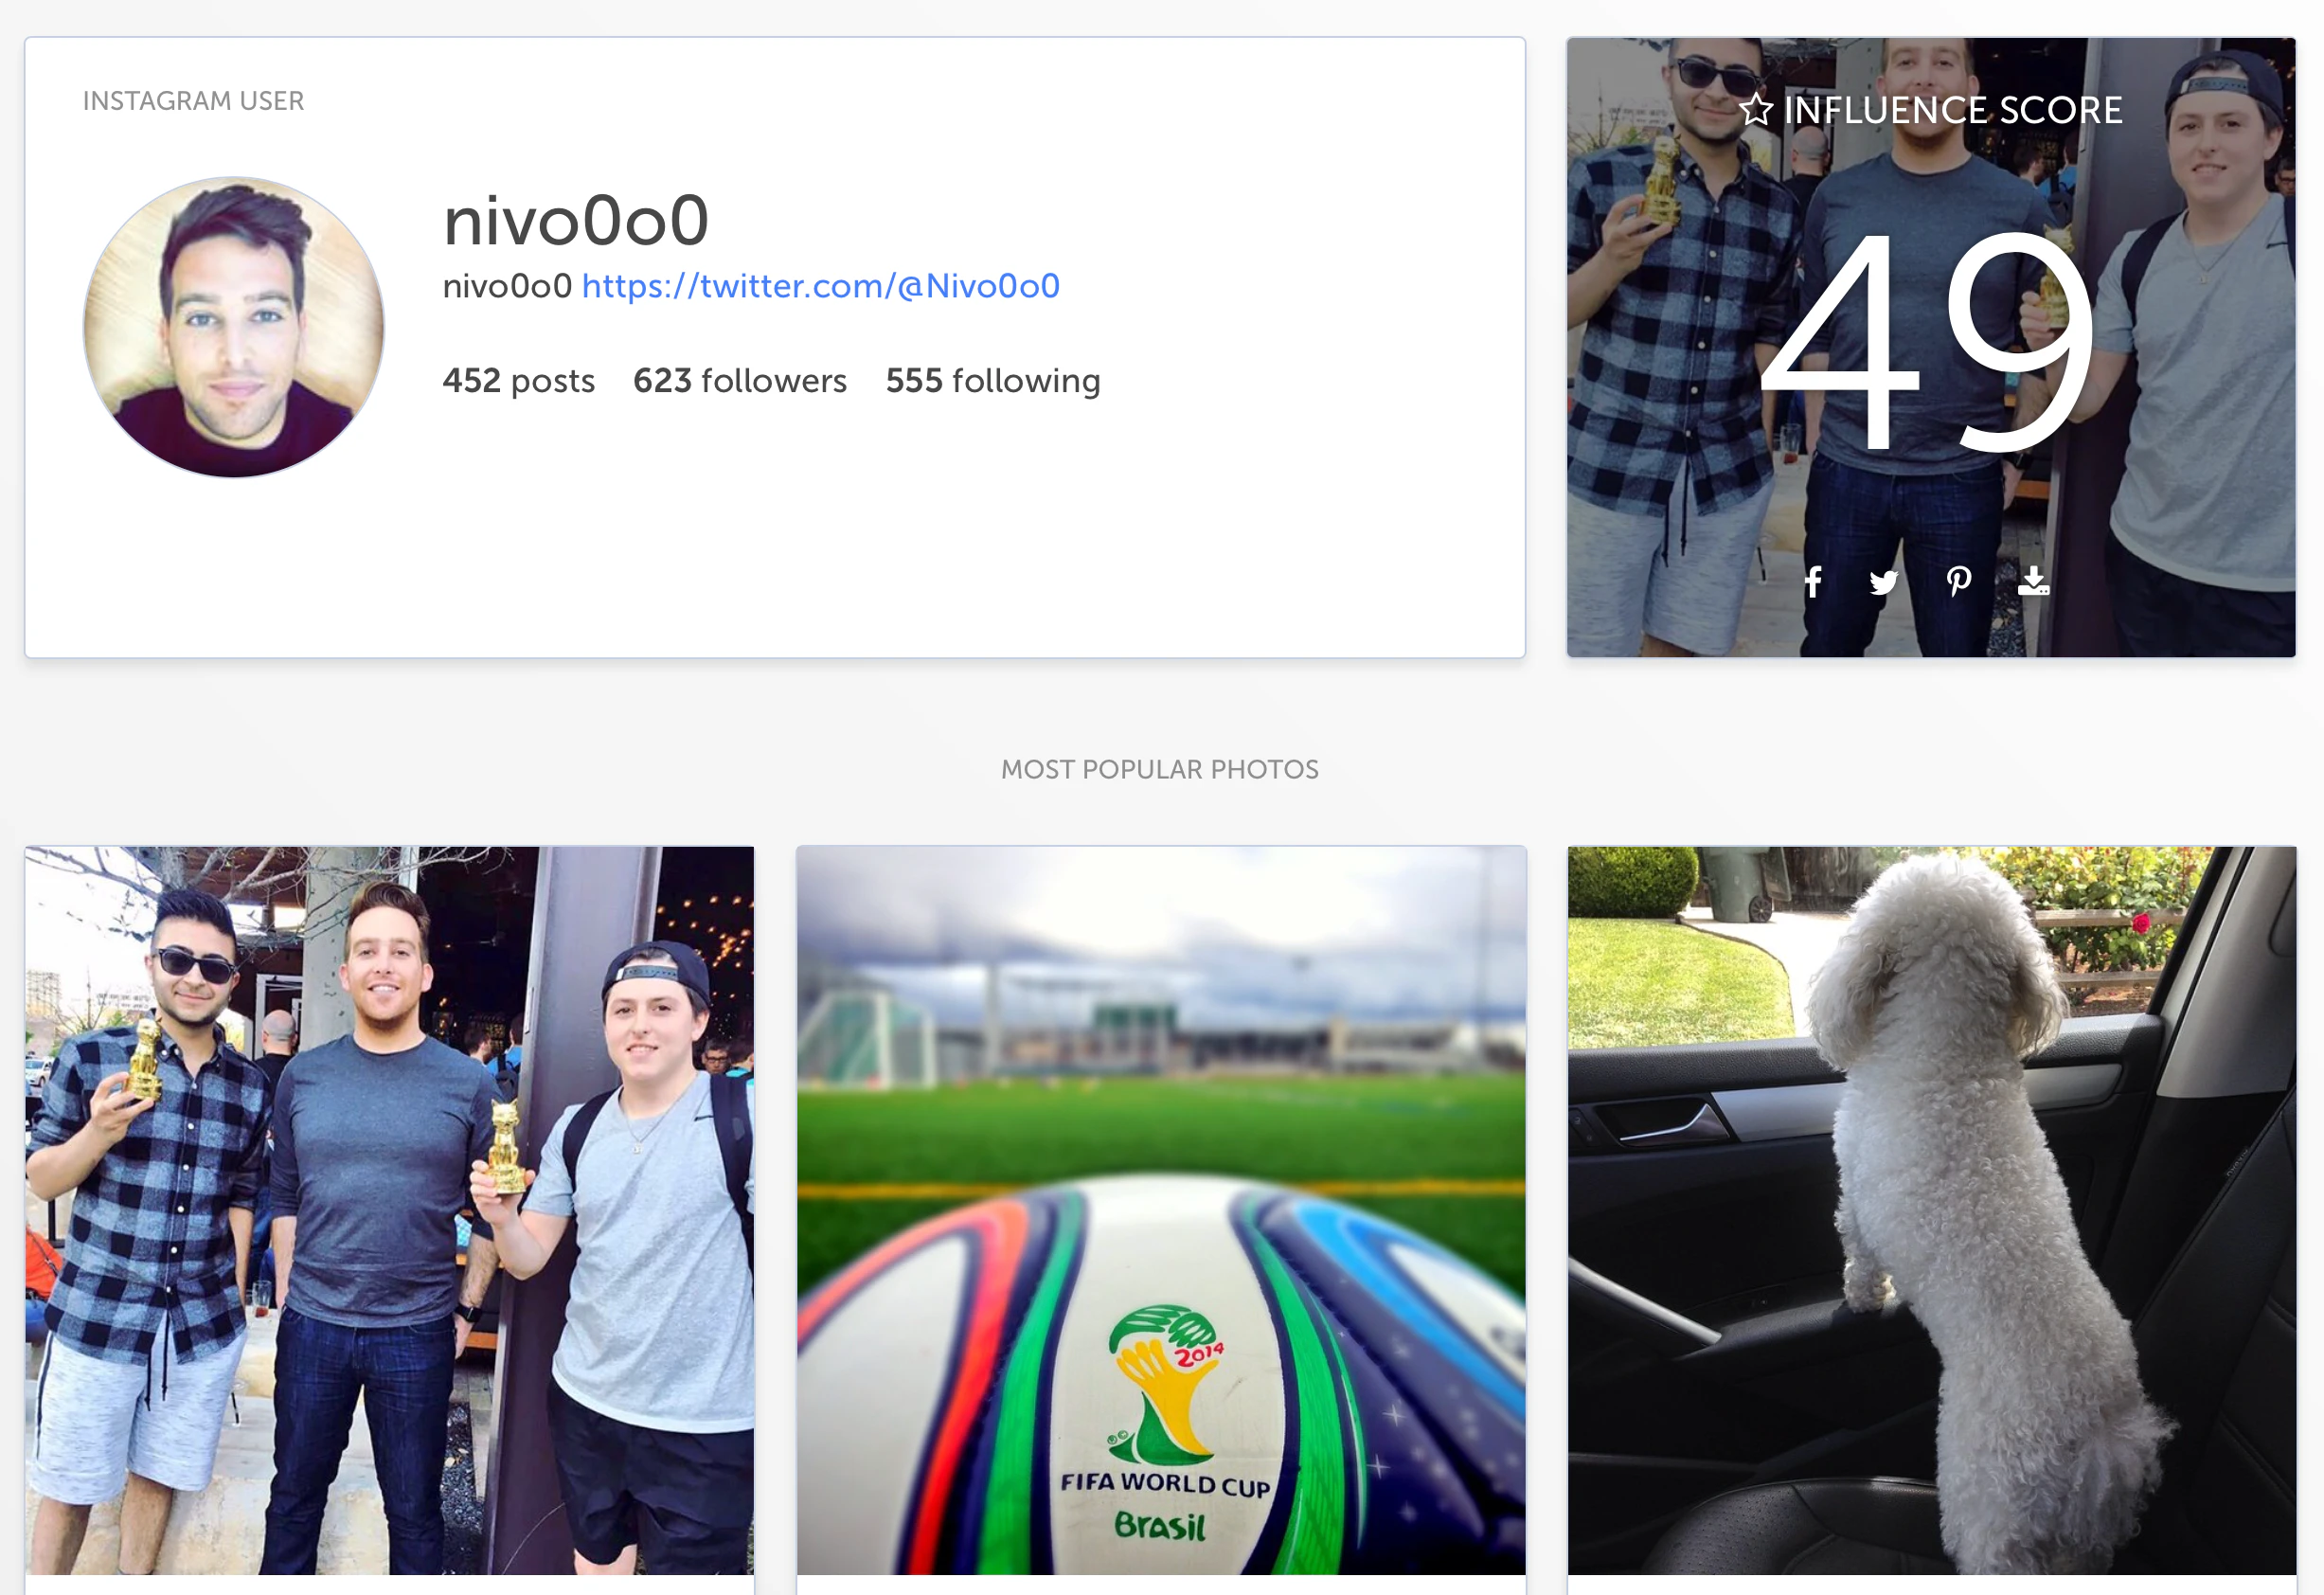Screen dimensions: 2324x1595
Task: Click the nivo0o0 bio text before link
Action: (x=507, y=286)
